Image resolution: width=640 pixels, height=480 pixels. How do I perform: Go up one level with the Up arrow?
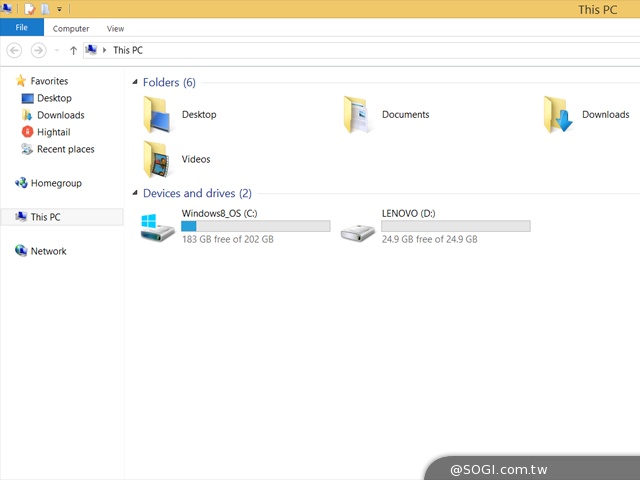tap(73, 50)
